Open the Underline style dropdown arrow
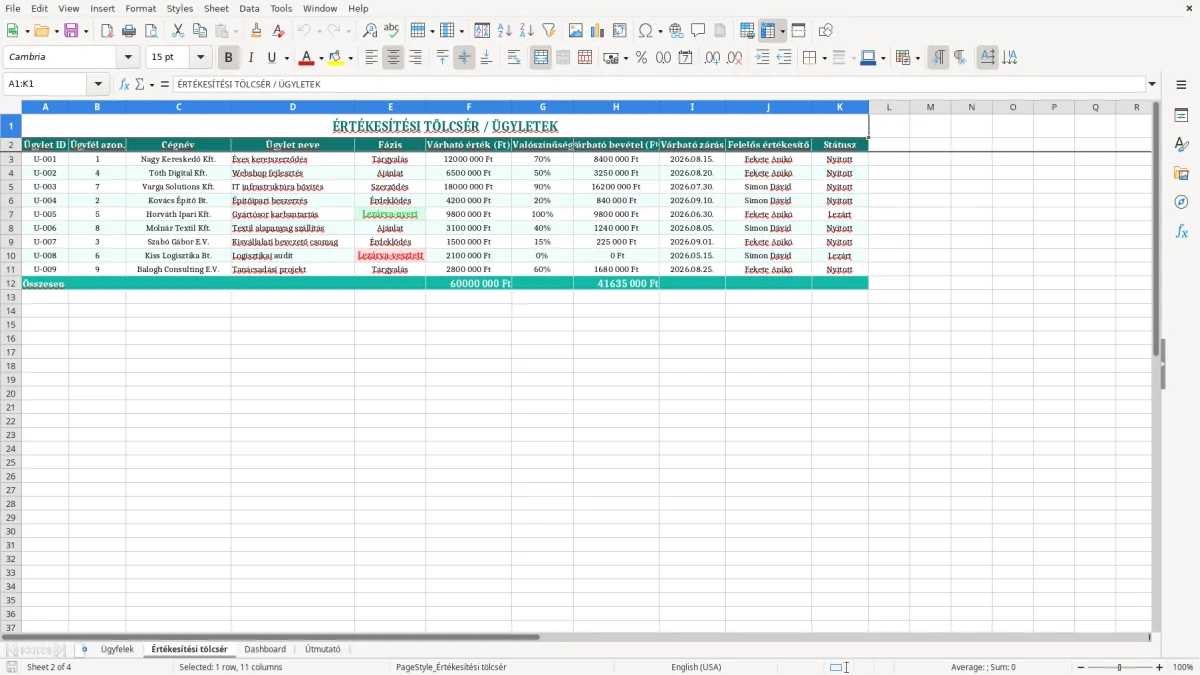The image size is (1200, 675). (286, 58)
